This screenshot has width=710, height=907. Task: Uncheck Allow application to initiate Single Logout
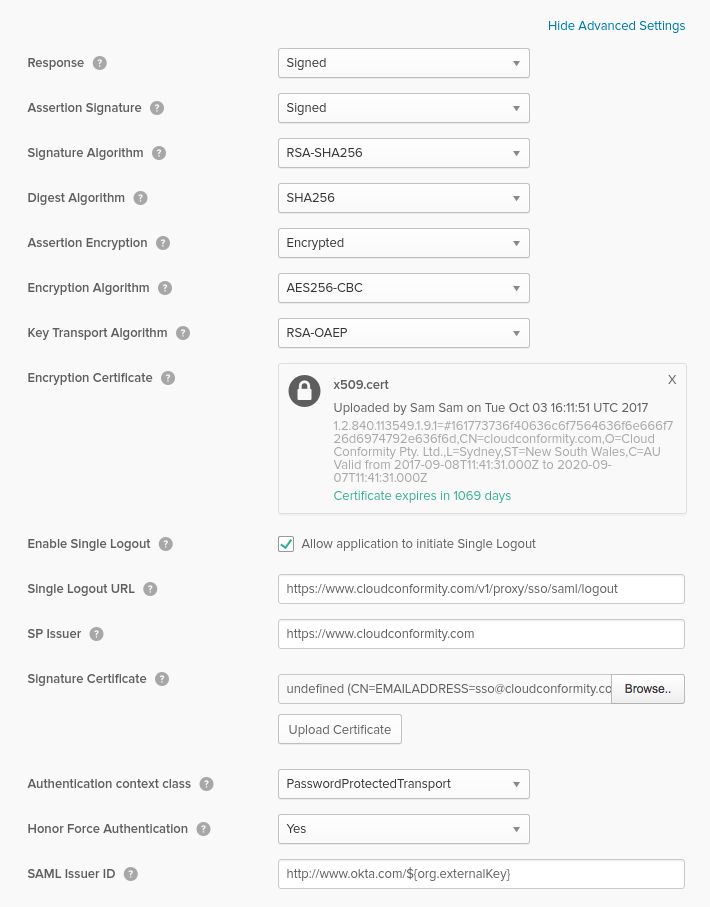[286, 544]
